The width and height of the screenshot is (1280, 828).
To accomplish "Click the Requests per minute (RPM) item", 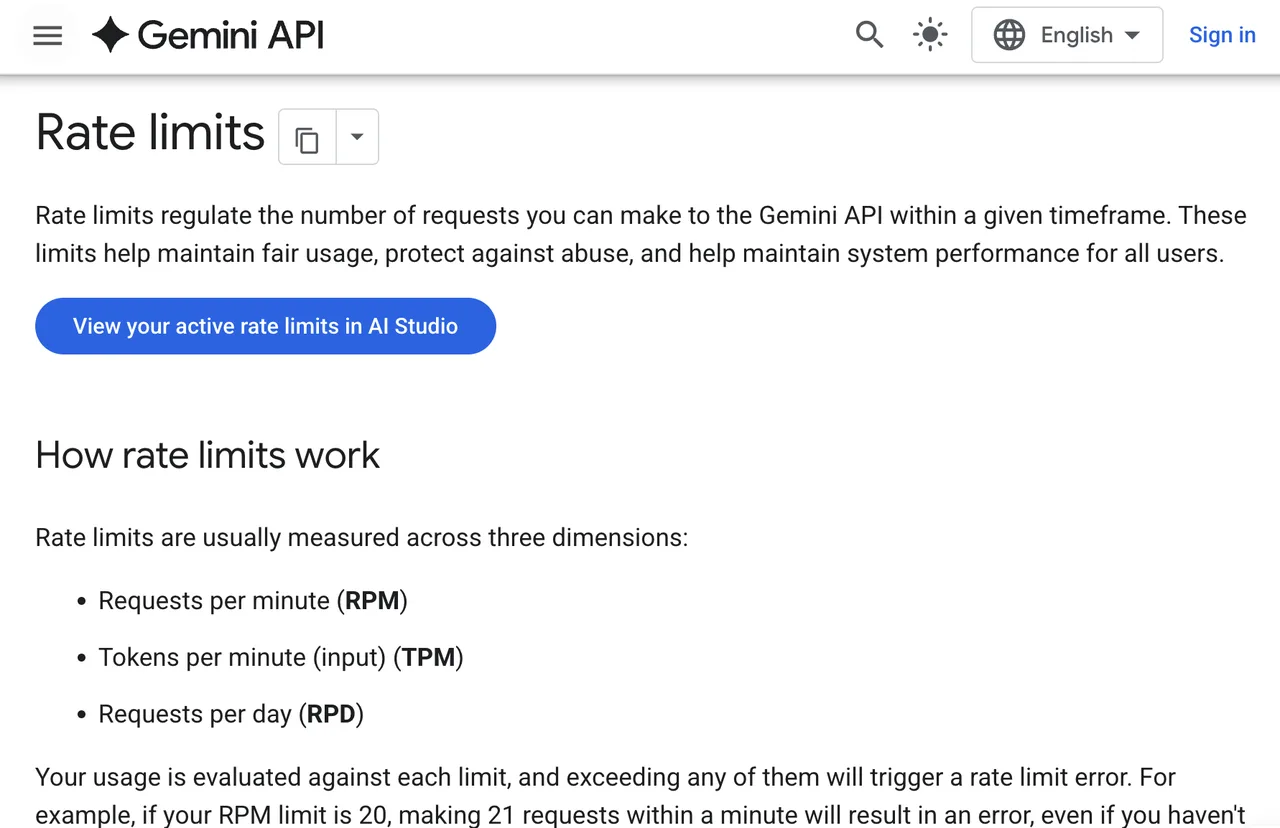I will [253, 601].
